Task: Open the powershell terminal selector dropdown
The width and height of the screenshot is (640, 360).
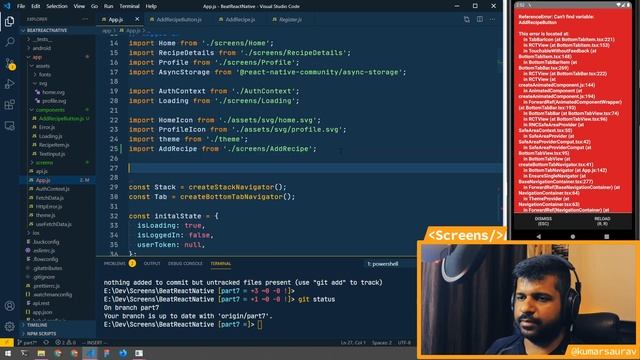Action: [x=389, y=264]
